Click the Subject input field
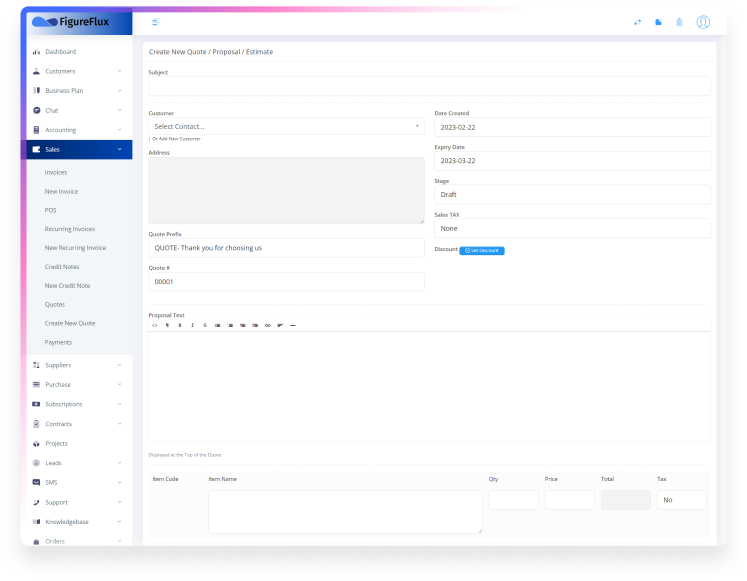 tap(429, 86)
